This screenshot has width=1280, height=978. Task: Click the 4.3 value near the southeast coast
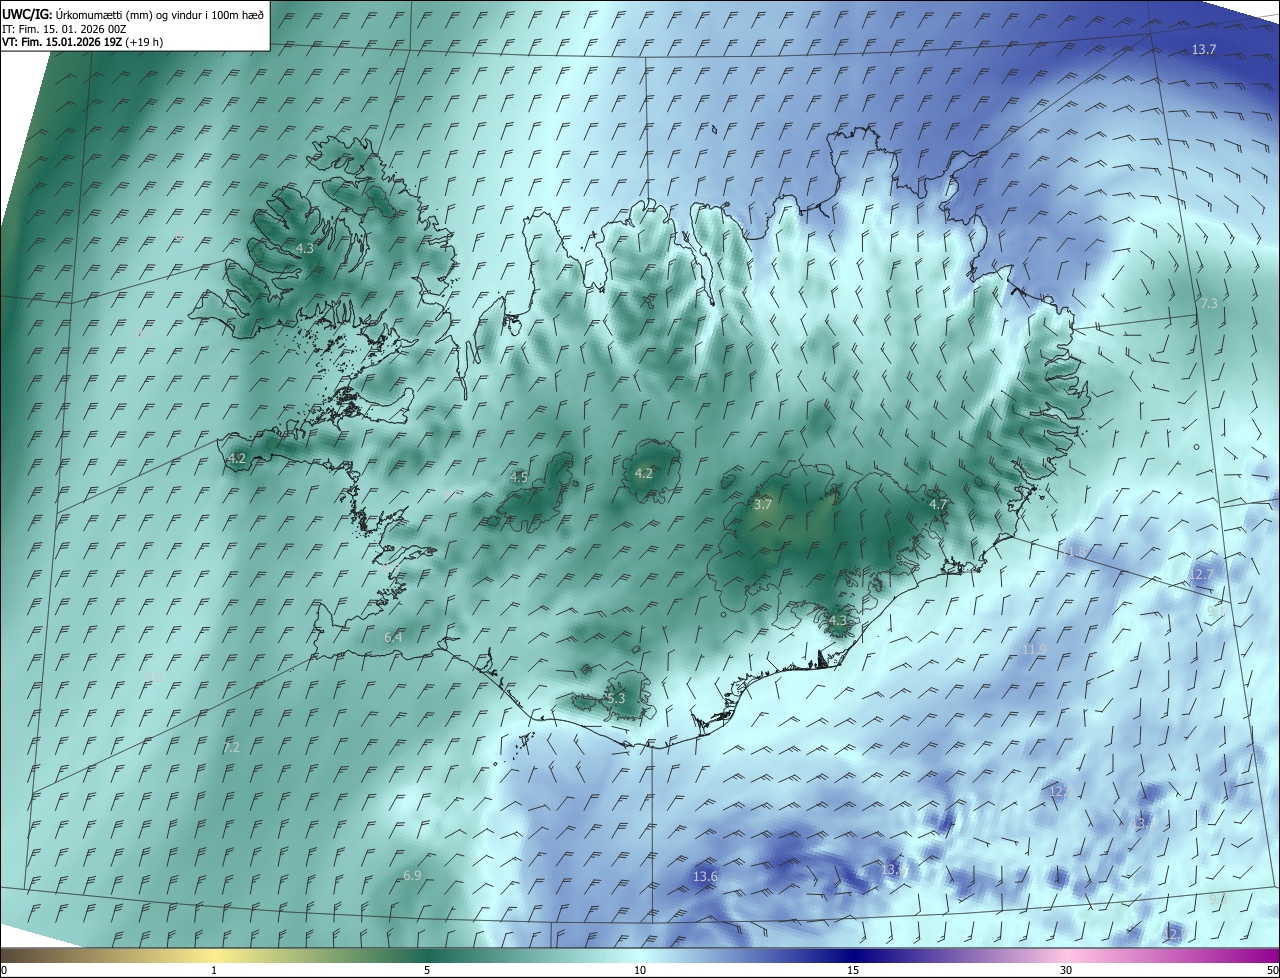838,621
